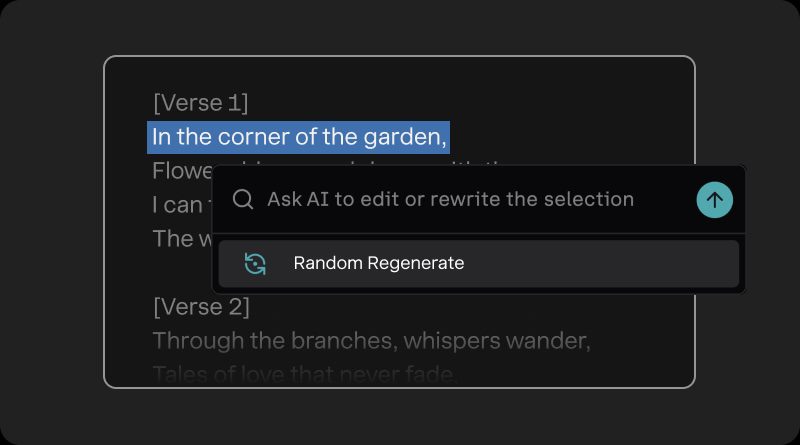This screenshot has height=445, width=800.
Task: Click the "I can" lyric line start
Action: pyautogui.click(x=177, y=205)
